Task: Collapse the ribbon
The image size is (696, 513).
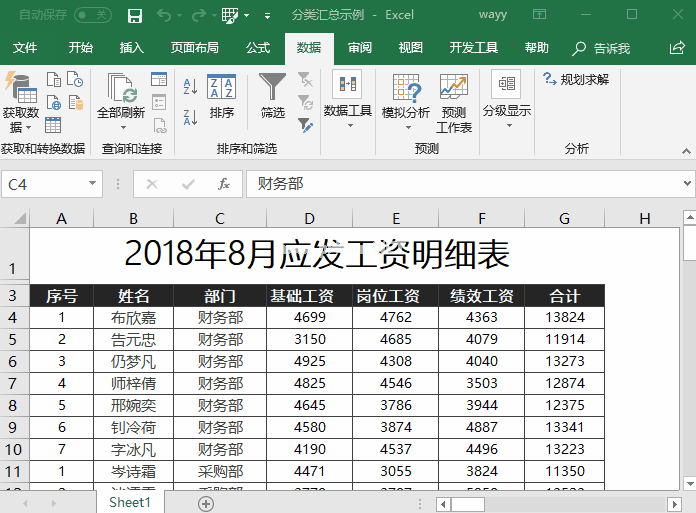Action: tap(686, 151)
